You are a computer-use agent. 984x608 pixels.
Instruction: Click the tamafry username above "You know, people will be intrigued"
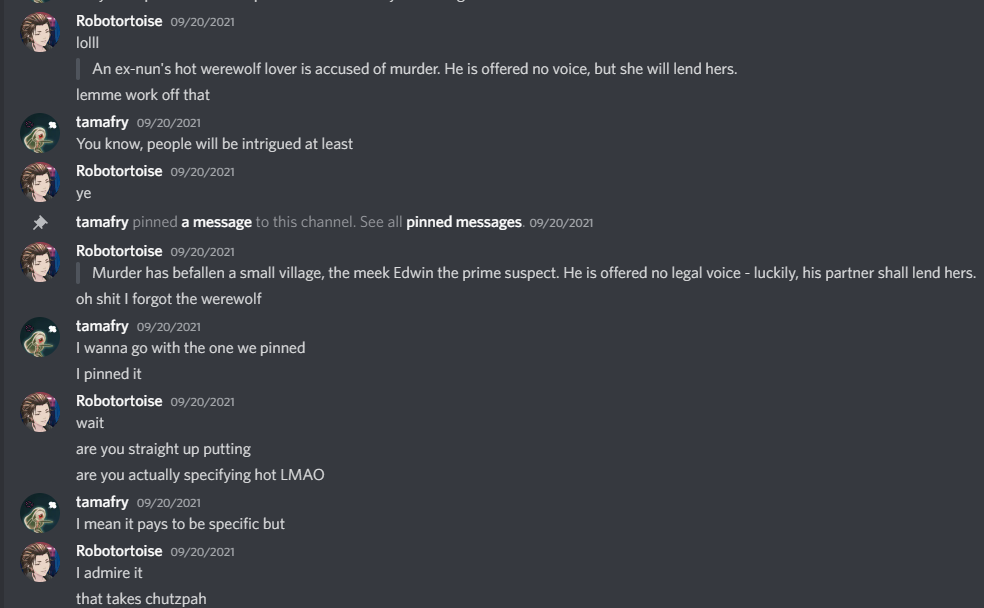tap(102, 122)
